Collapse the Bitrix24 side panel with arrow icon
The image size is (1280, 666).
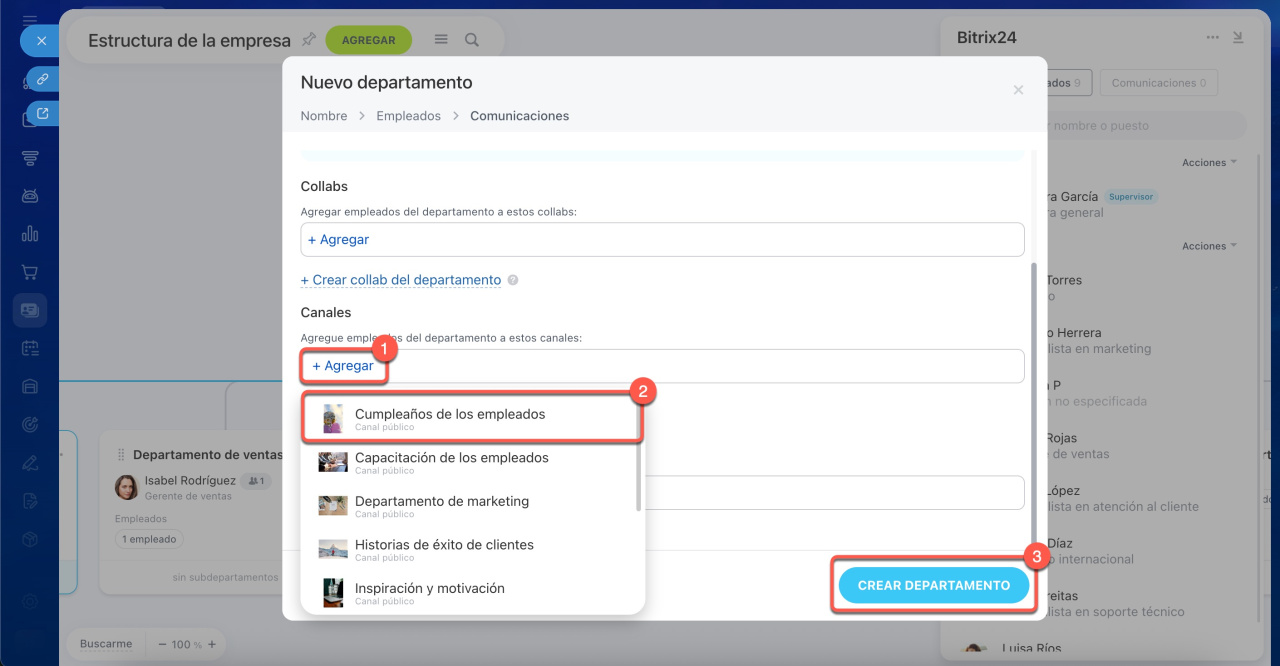click(1238, 38)
